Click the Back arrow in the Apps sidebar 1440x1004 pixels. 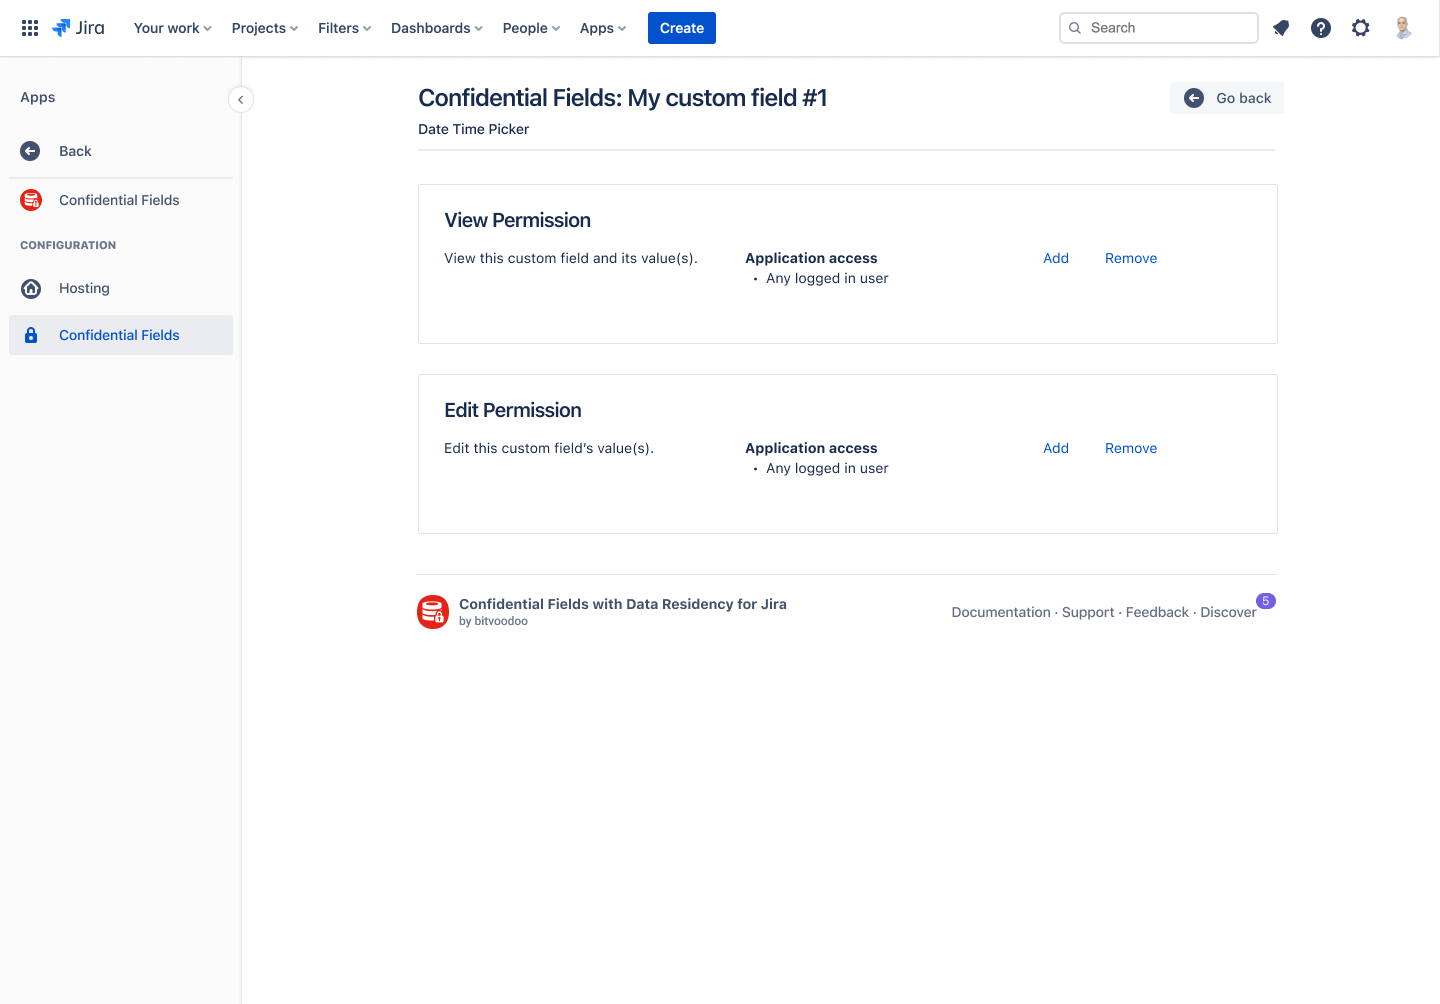30,150
